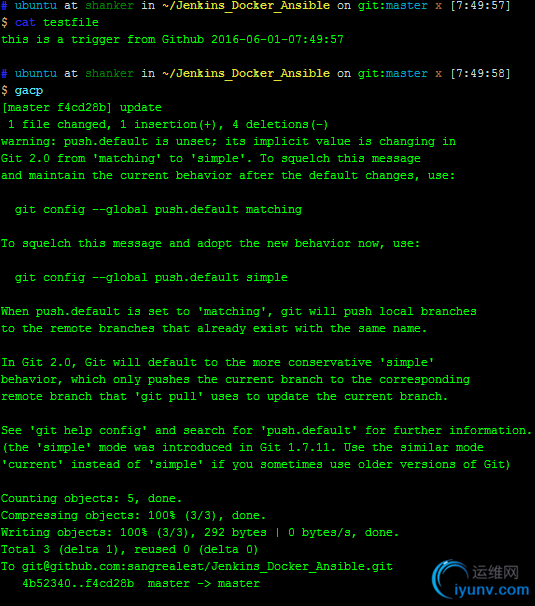Click 'Total 3 (delta 1), reused 0' line
535x606 pixels.
pos(129,550)
